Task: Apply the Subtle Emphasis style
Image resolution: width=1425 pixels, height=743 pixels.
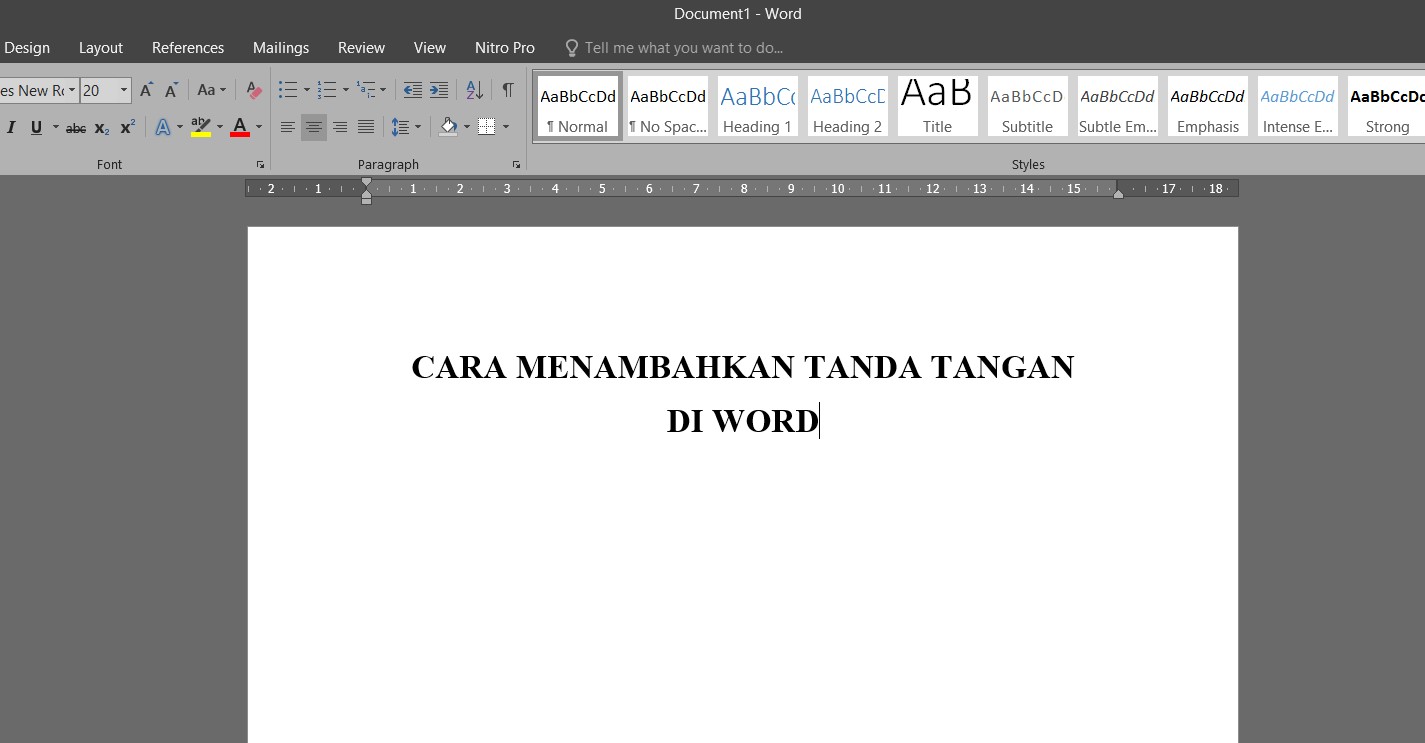Action: 1118,106
